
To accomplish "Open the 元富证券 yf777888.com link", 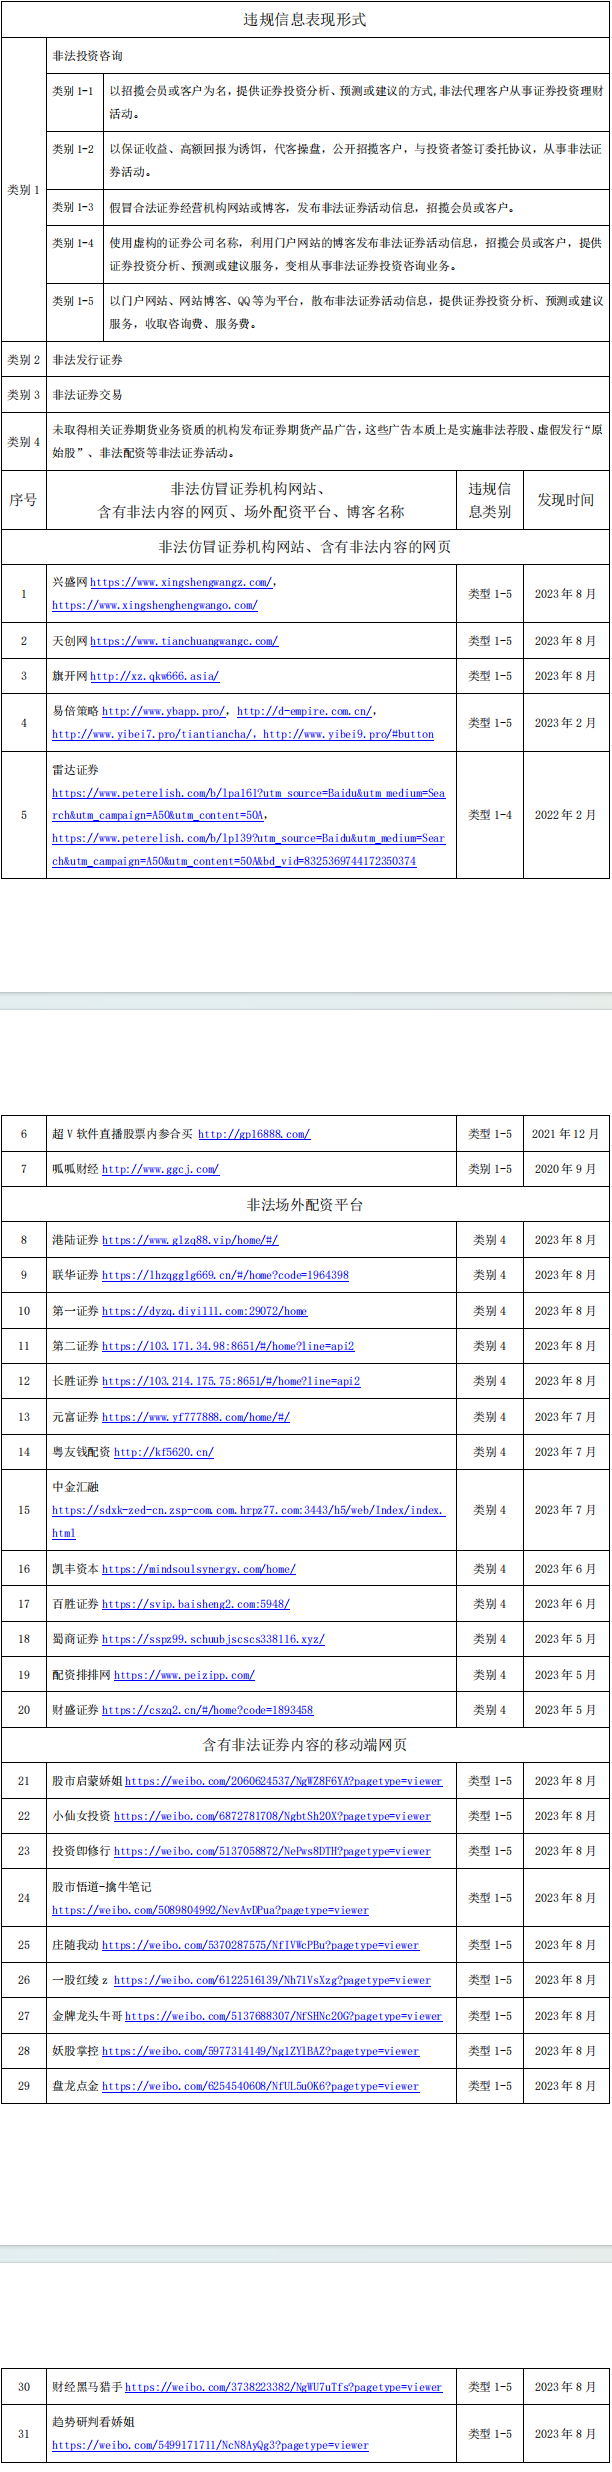I will click(x=196, y=1417).
